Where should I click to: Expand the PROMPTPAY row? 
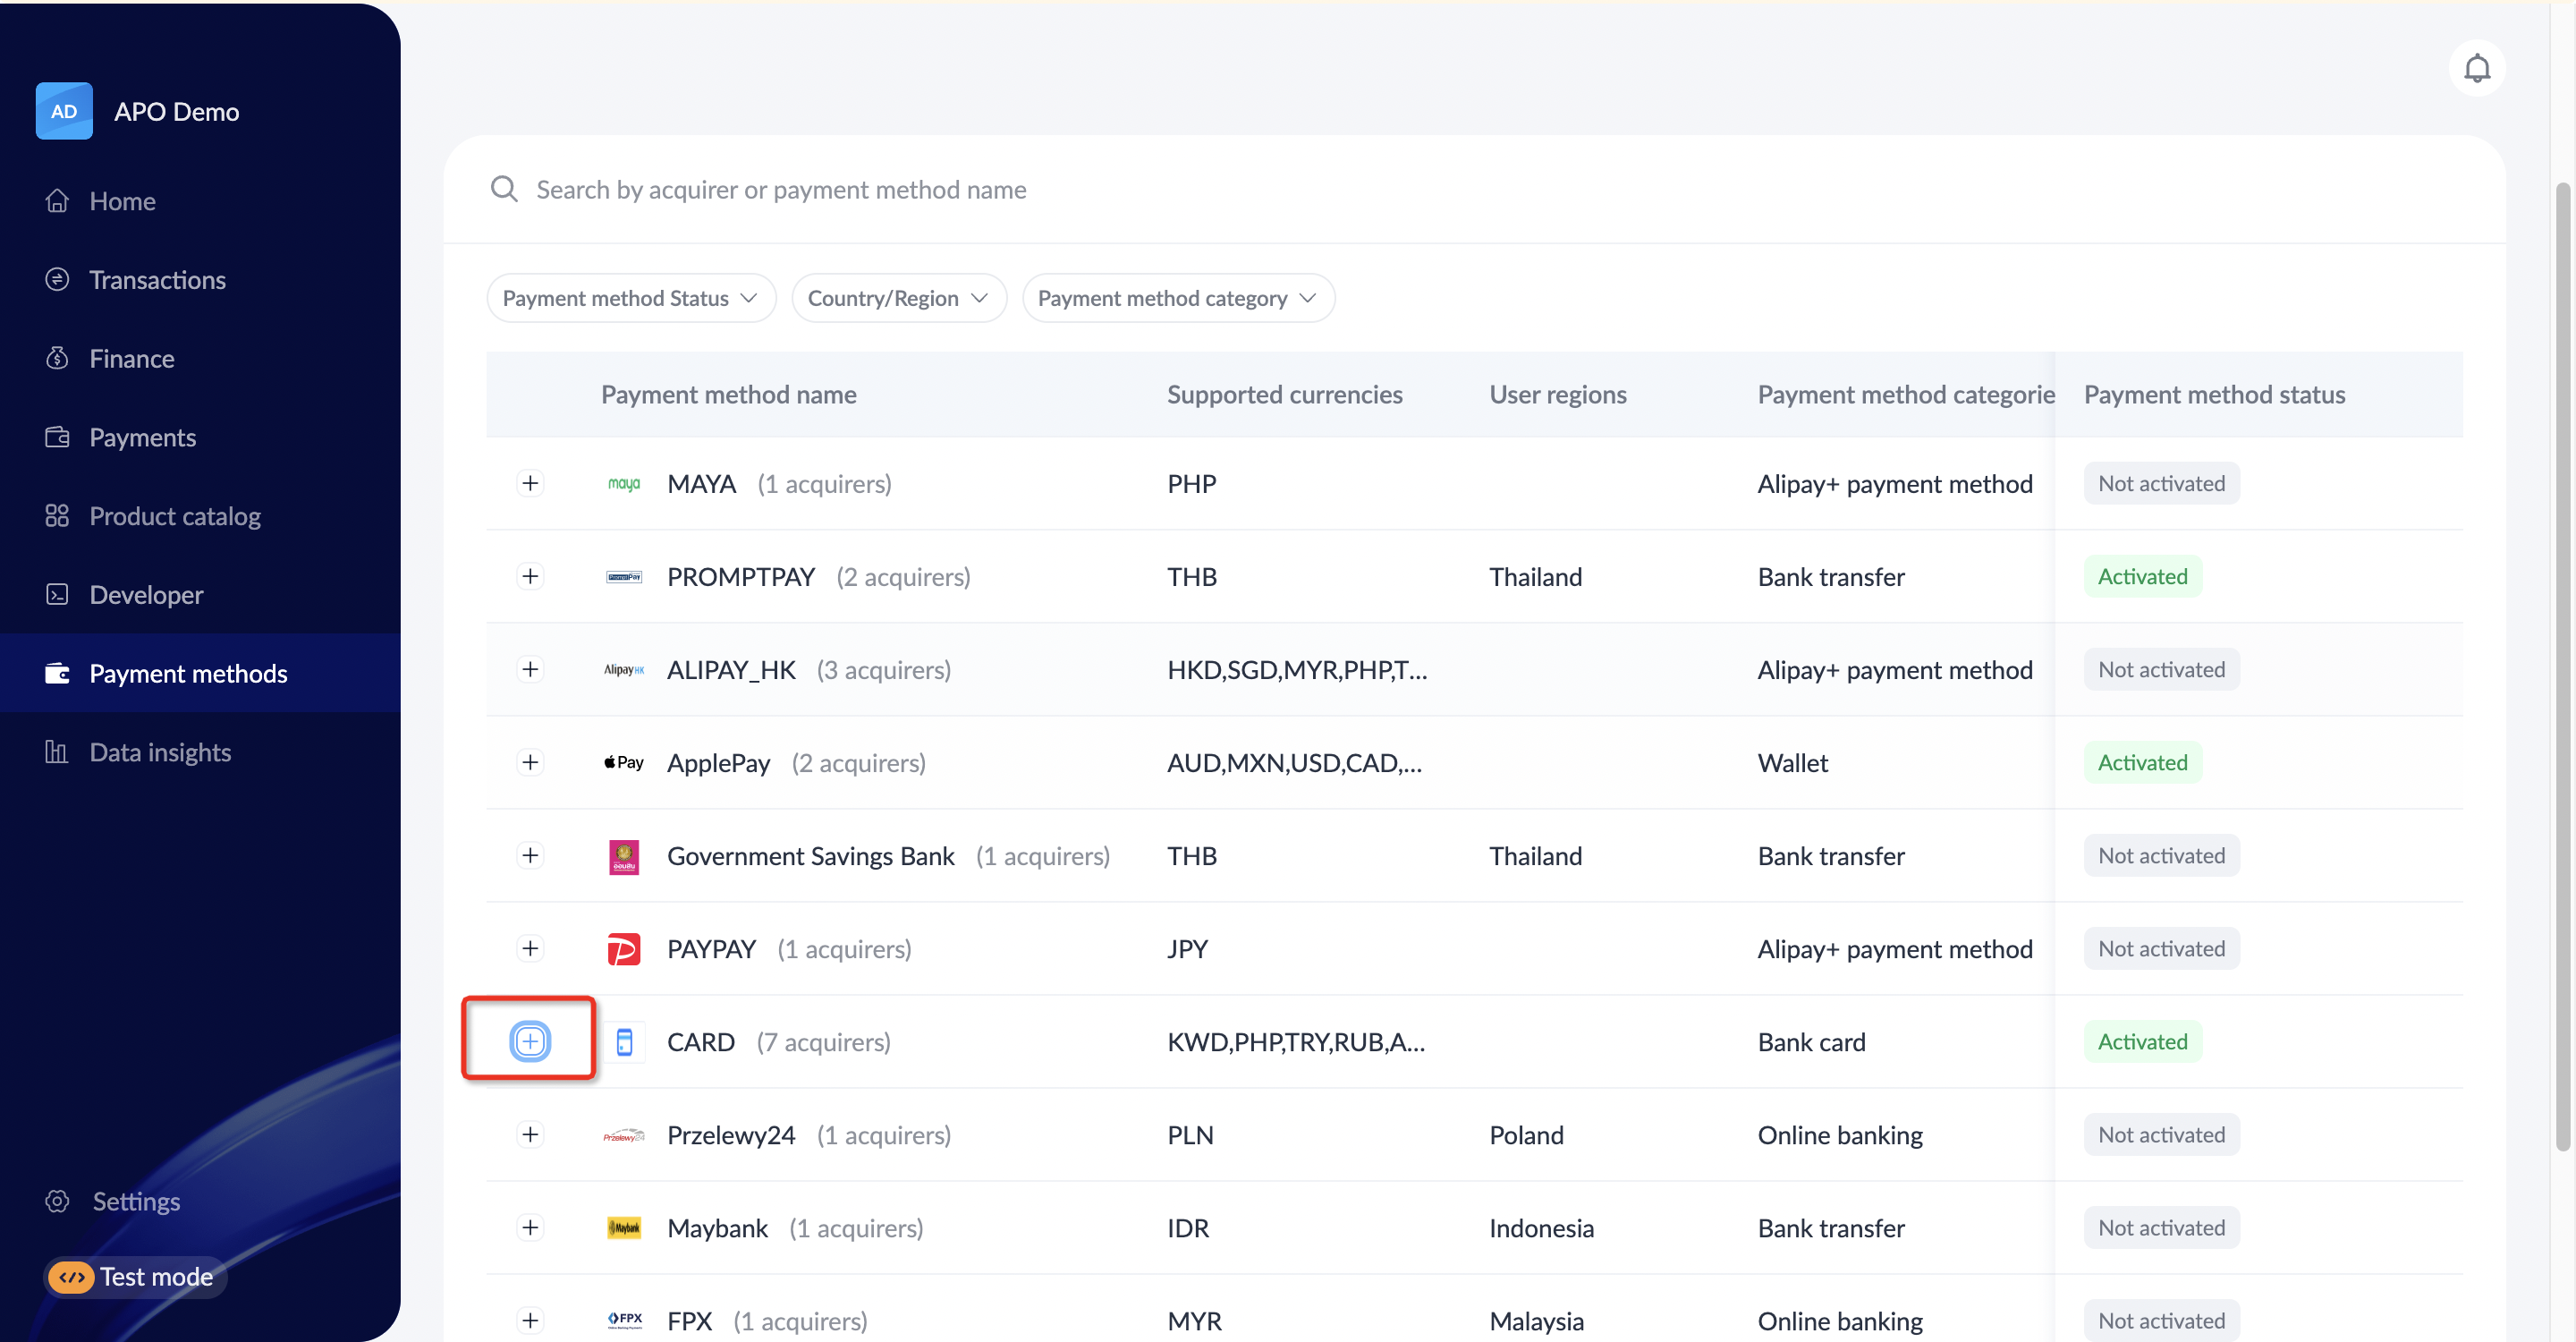point(530,577)
